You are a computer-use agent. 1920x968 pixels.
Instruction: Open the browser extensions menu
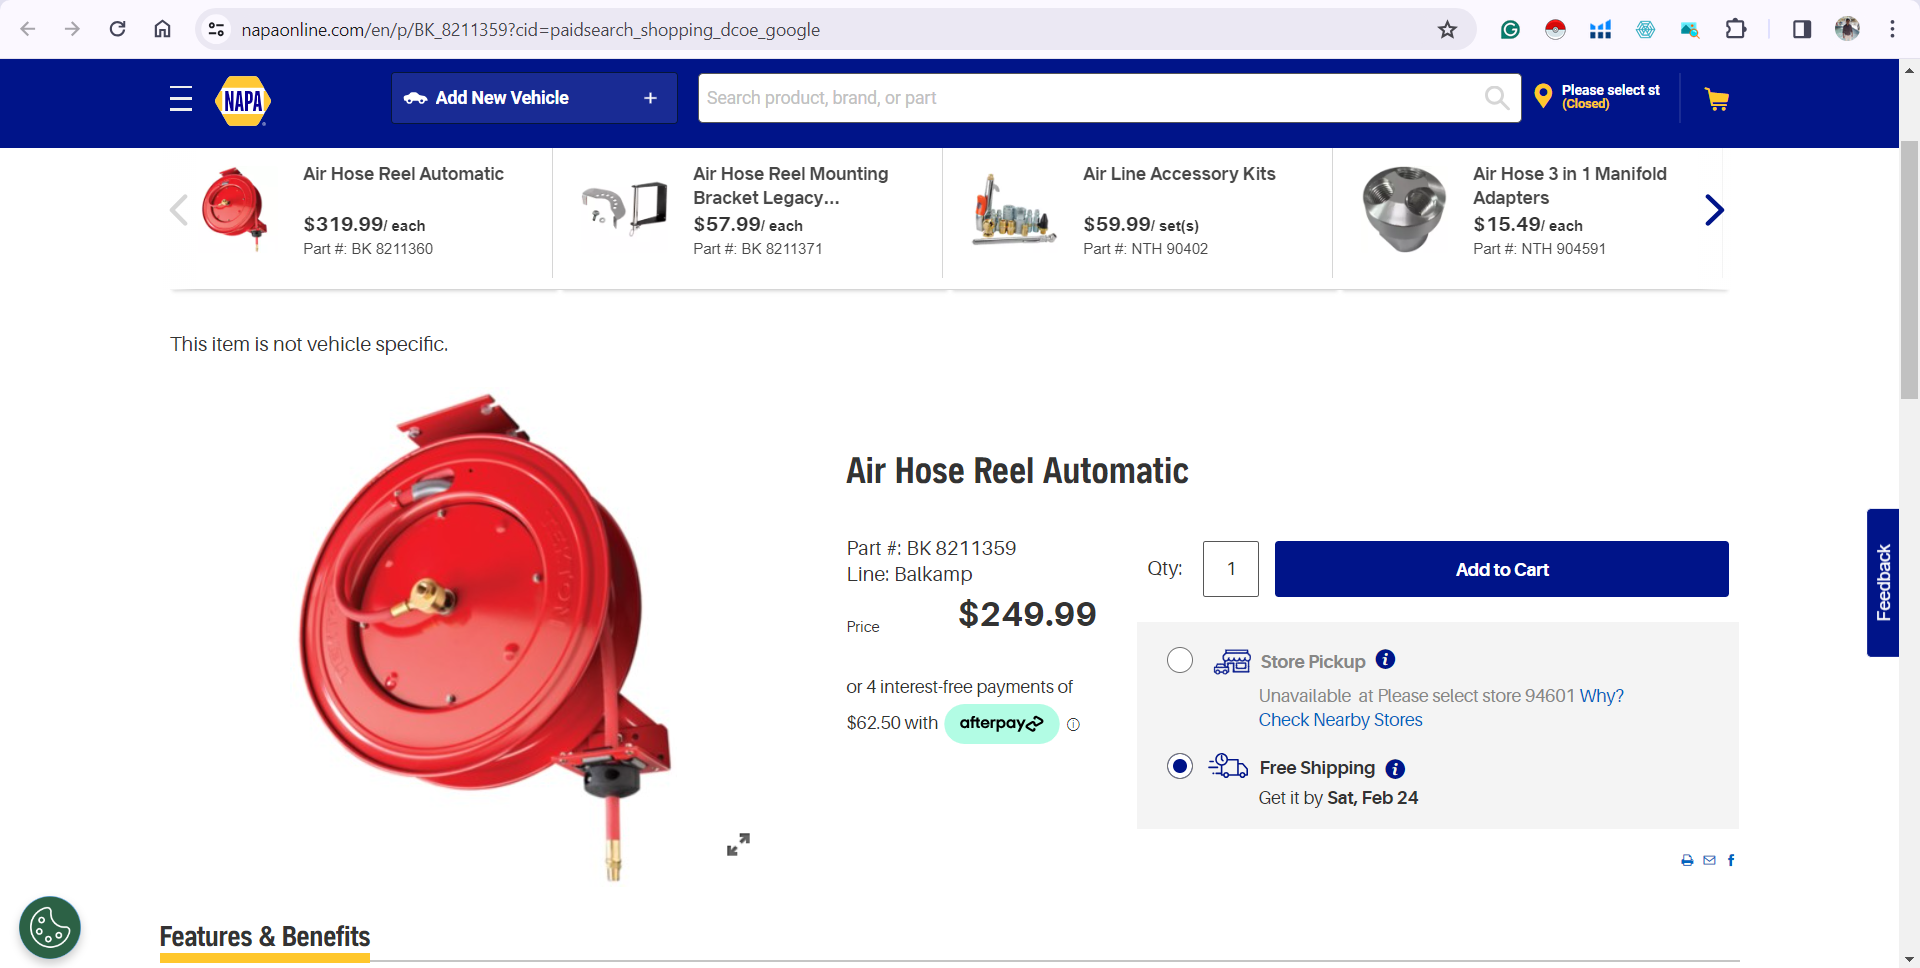[x=1736, y=29]
